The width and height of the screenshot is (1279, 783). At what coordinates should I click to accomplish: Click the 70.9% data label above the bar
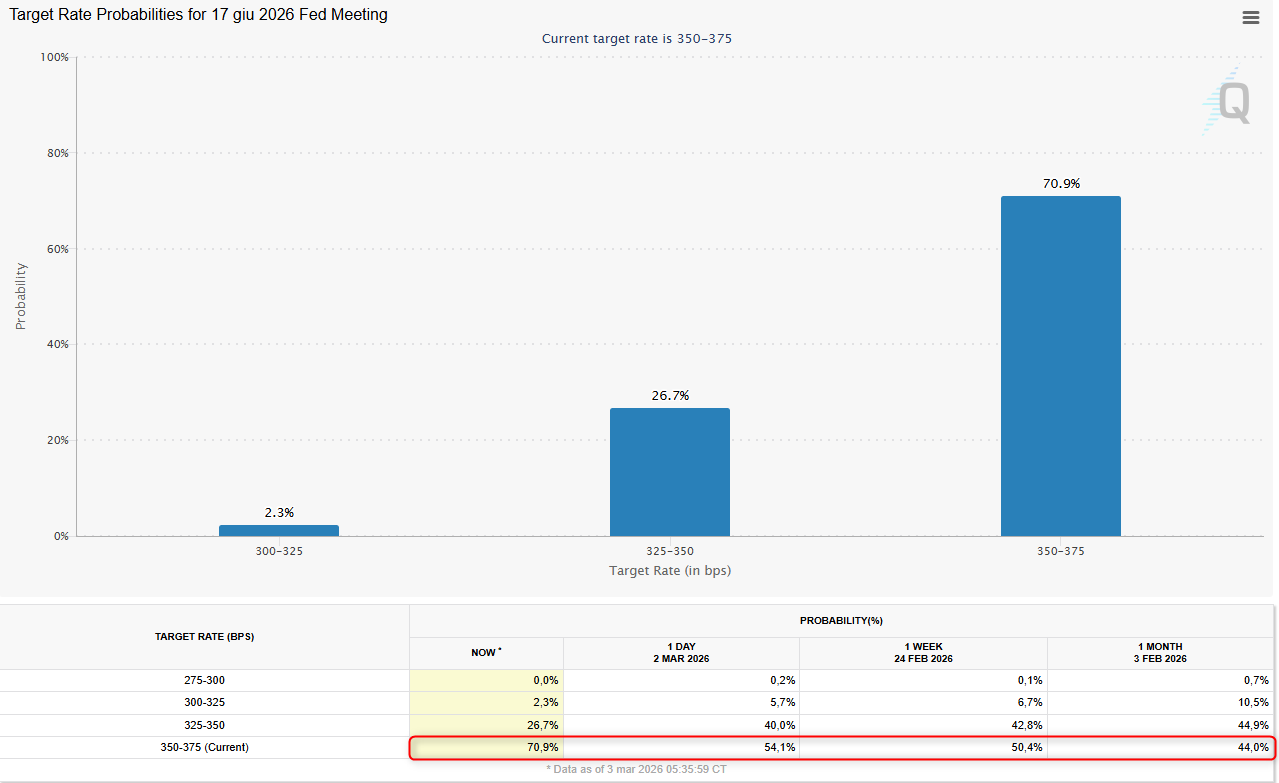click(1060, 184)
